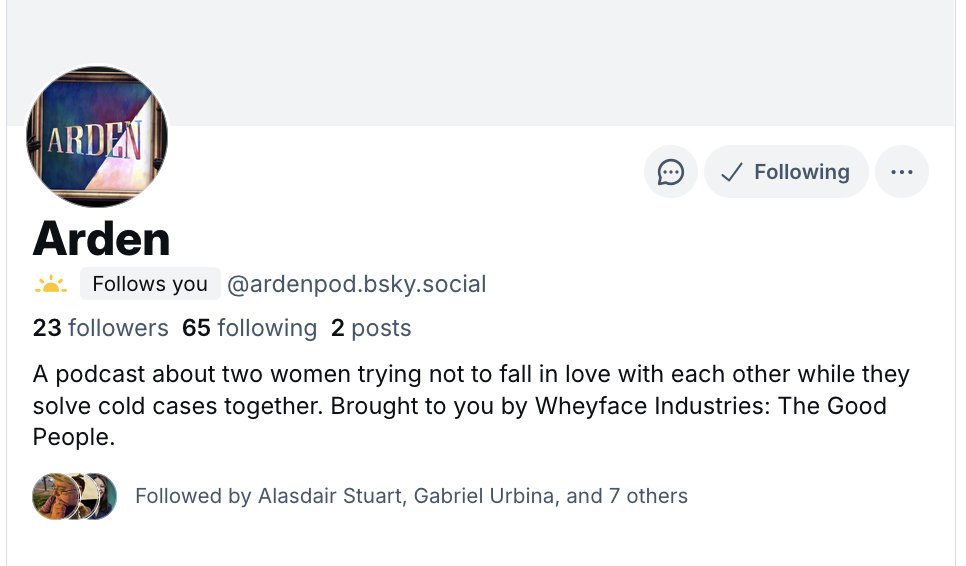The width and height of the screenshot is (966, 566).
Task: Click the checkmark icon inside Following
Action: [x=731, y=172]
